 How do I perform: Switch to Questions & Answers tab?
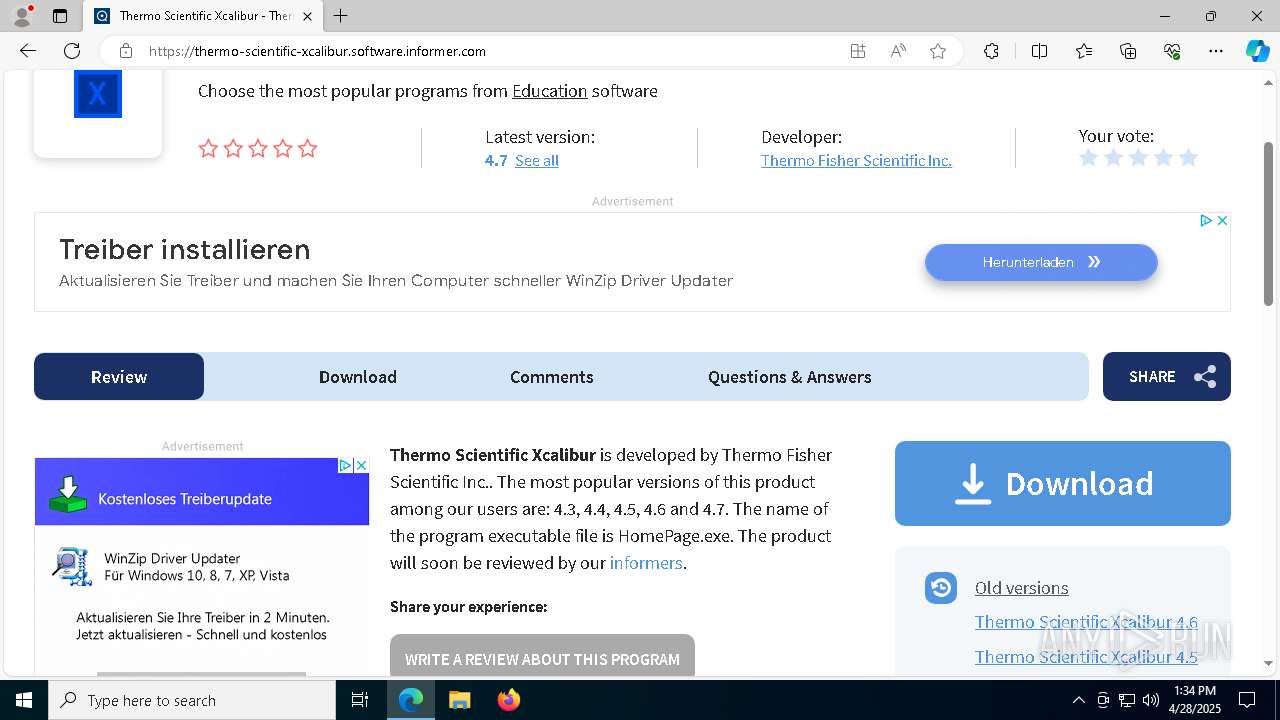[x=790, y=377]
